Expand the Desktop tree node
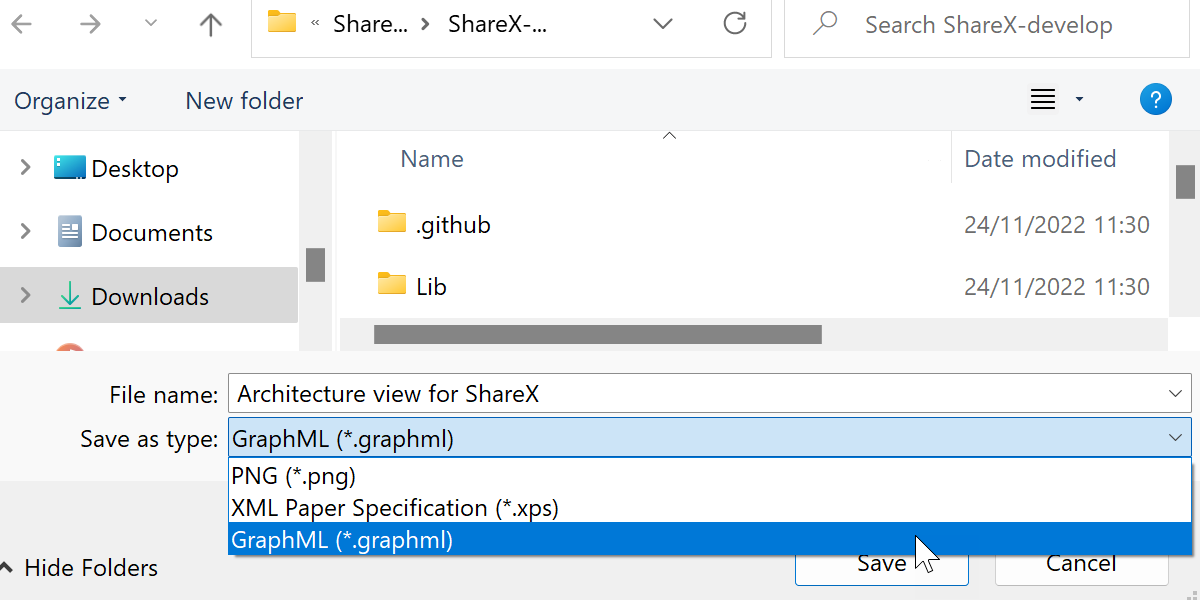The image size is (1200, 600). (x=26, y=168)
